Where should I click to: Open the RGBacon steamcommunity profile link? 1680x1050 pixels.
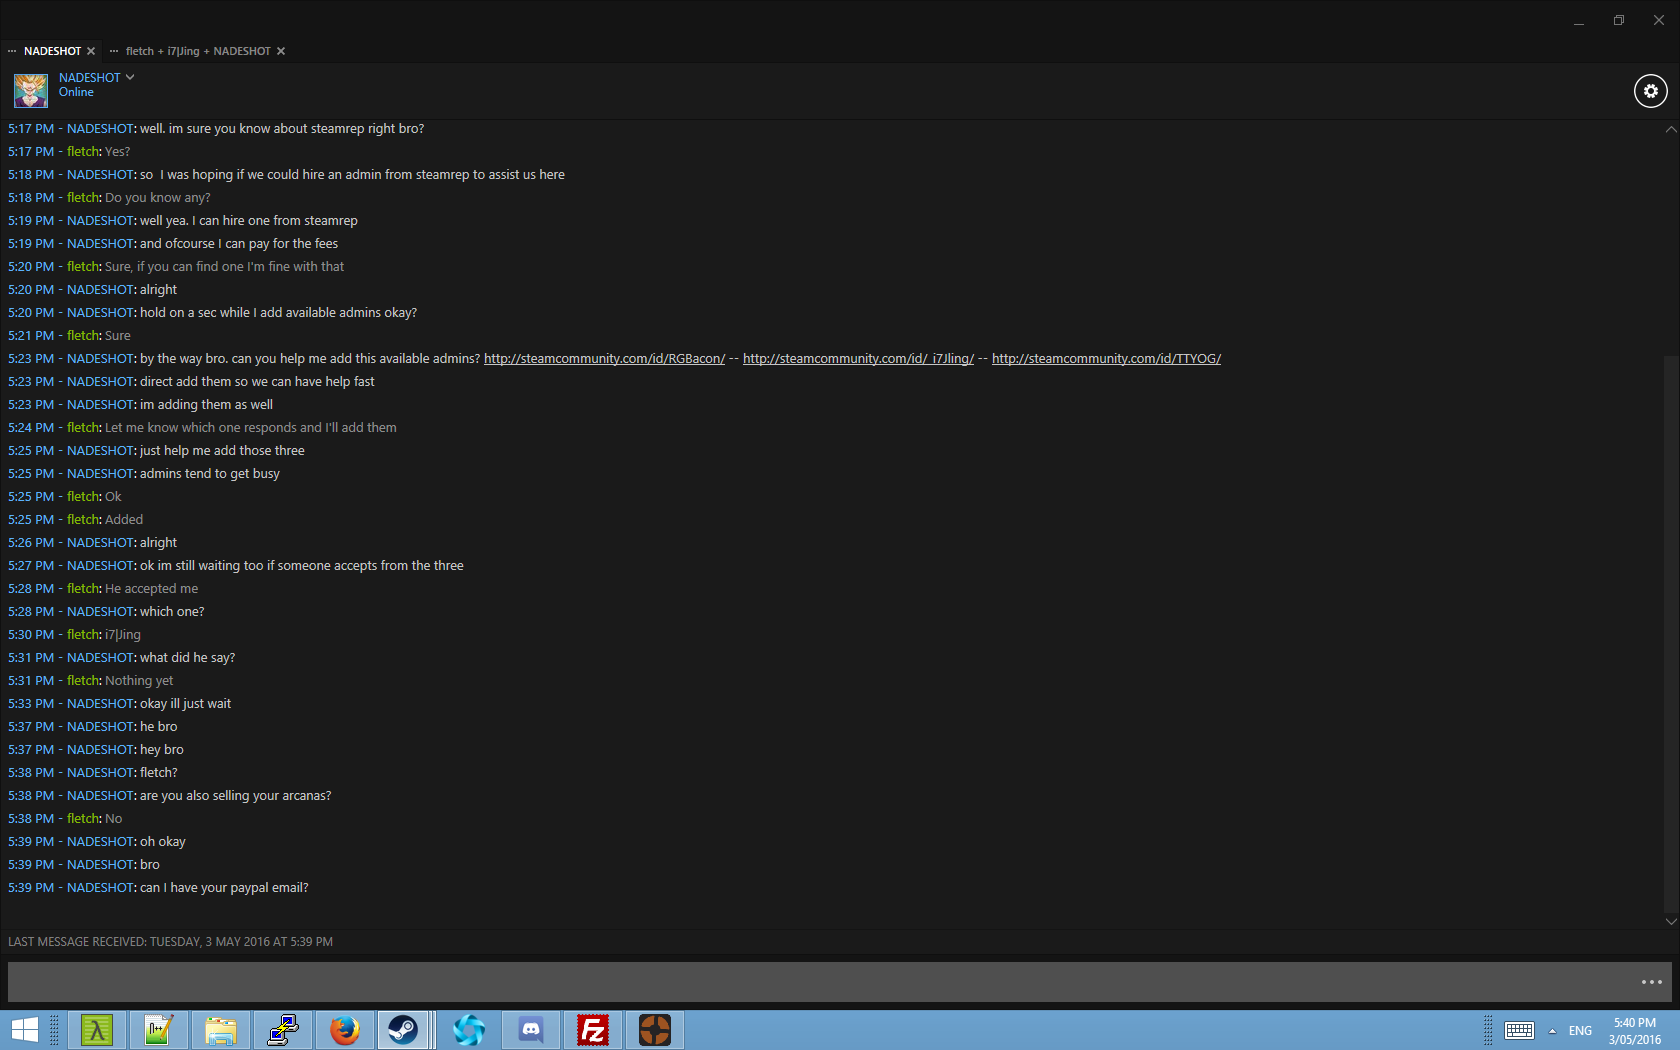604,359
